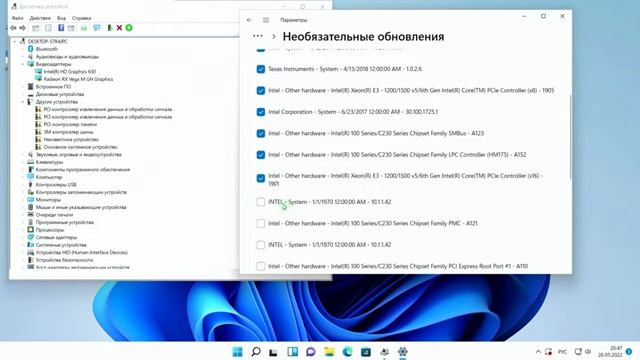
Task: Click the blue Help icon in Device Manager toolbar
Action: (x=61, y=28)
